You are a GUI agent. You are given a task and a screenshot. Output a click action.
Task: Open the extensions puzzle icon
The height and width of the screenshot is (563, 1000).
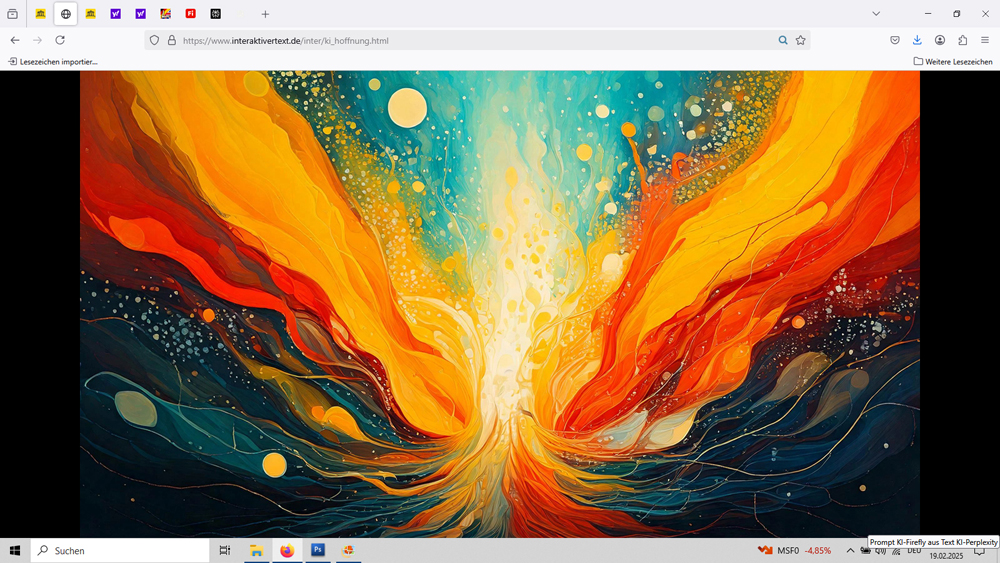[962, 40]
